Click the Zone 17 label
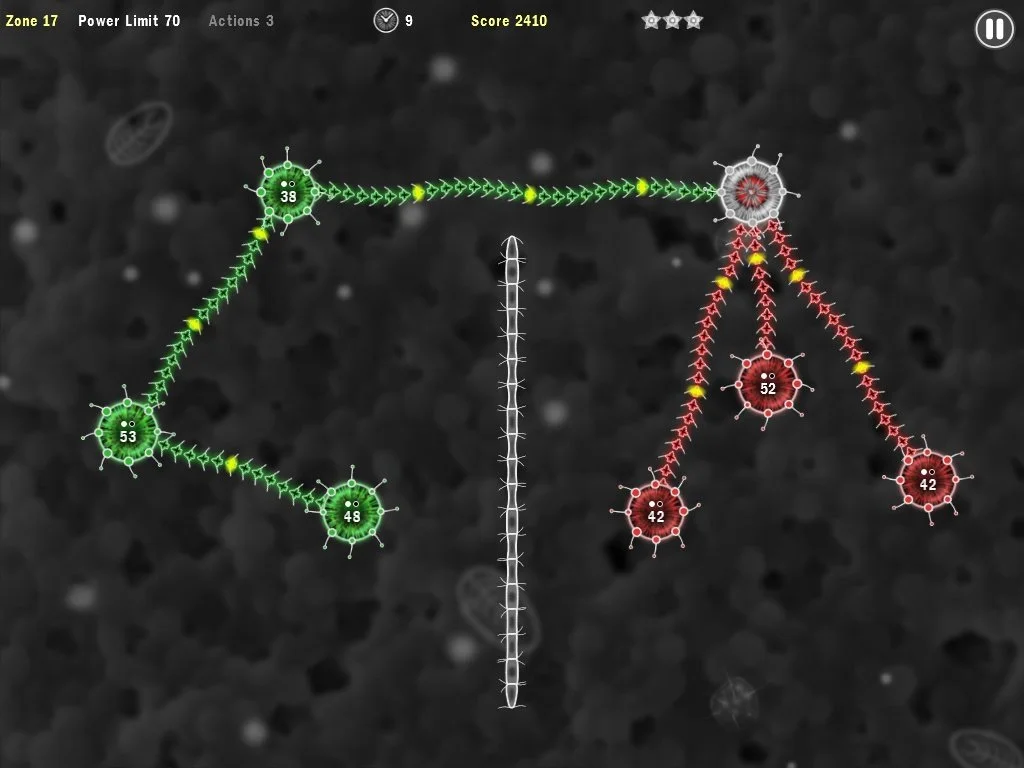Viewport: 1024px width, 768px height. [32, 21]
